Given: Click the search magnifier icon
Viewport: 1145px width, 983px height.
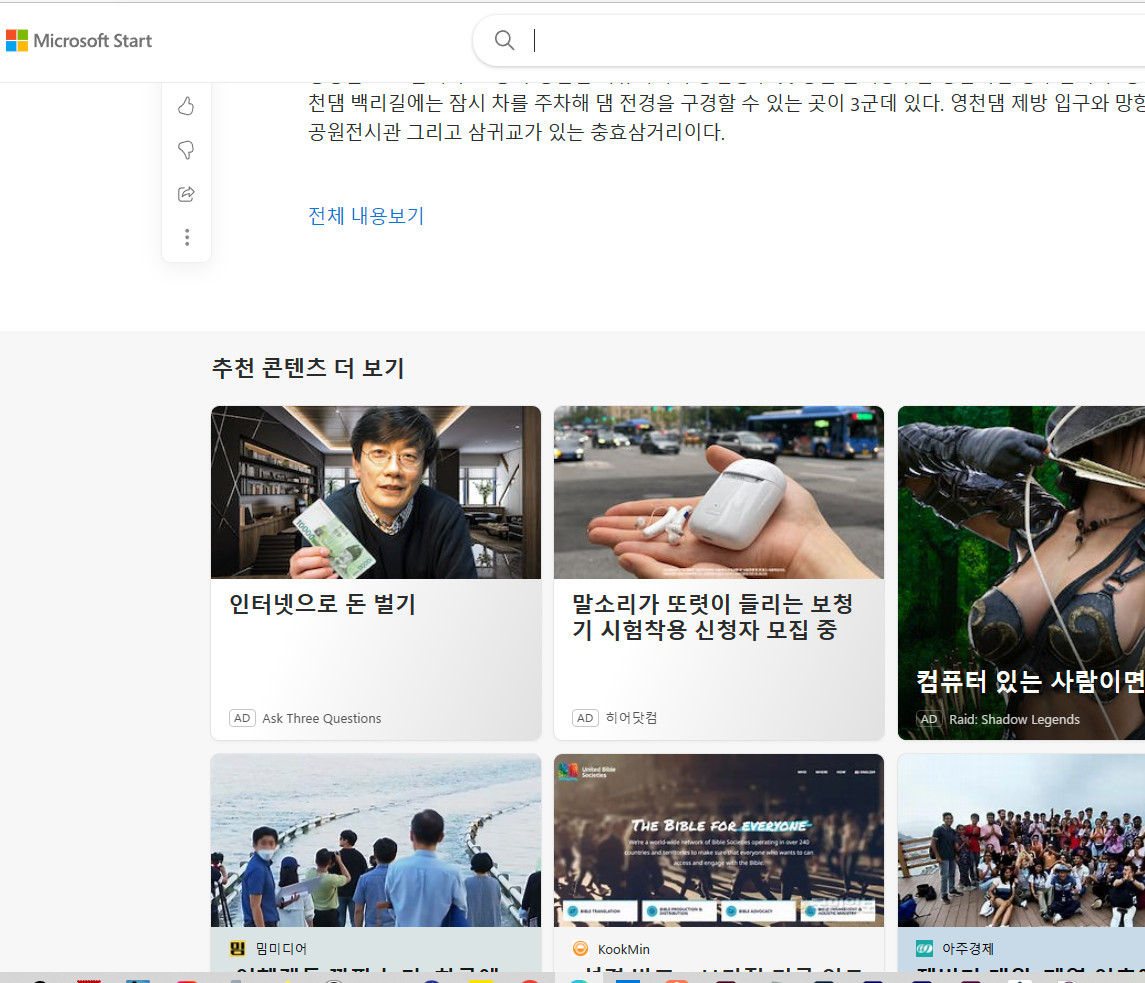Looking at the screenshot, I should [x=505, y=40].
